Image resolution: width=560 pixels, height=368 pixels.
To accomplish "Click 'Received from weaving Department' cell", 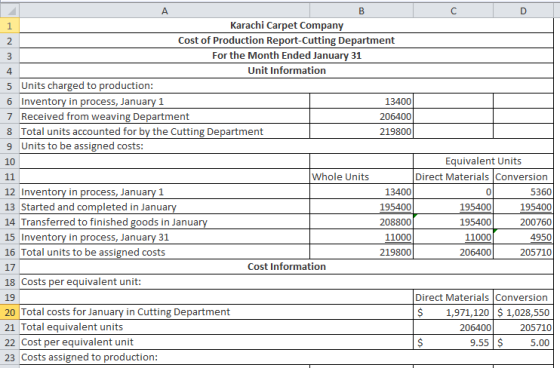I will tap(164, 116).
